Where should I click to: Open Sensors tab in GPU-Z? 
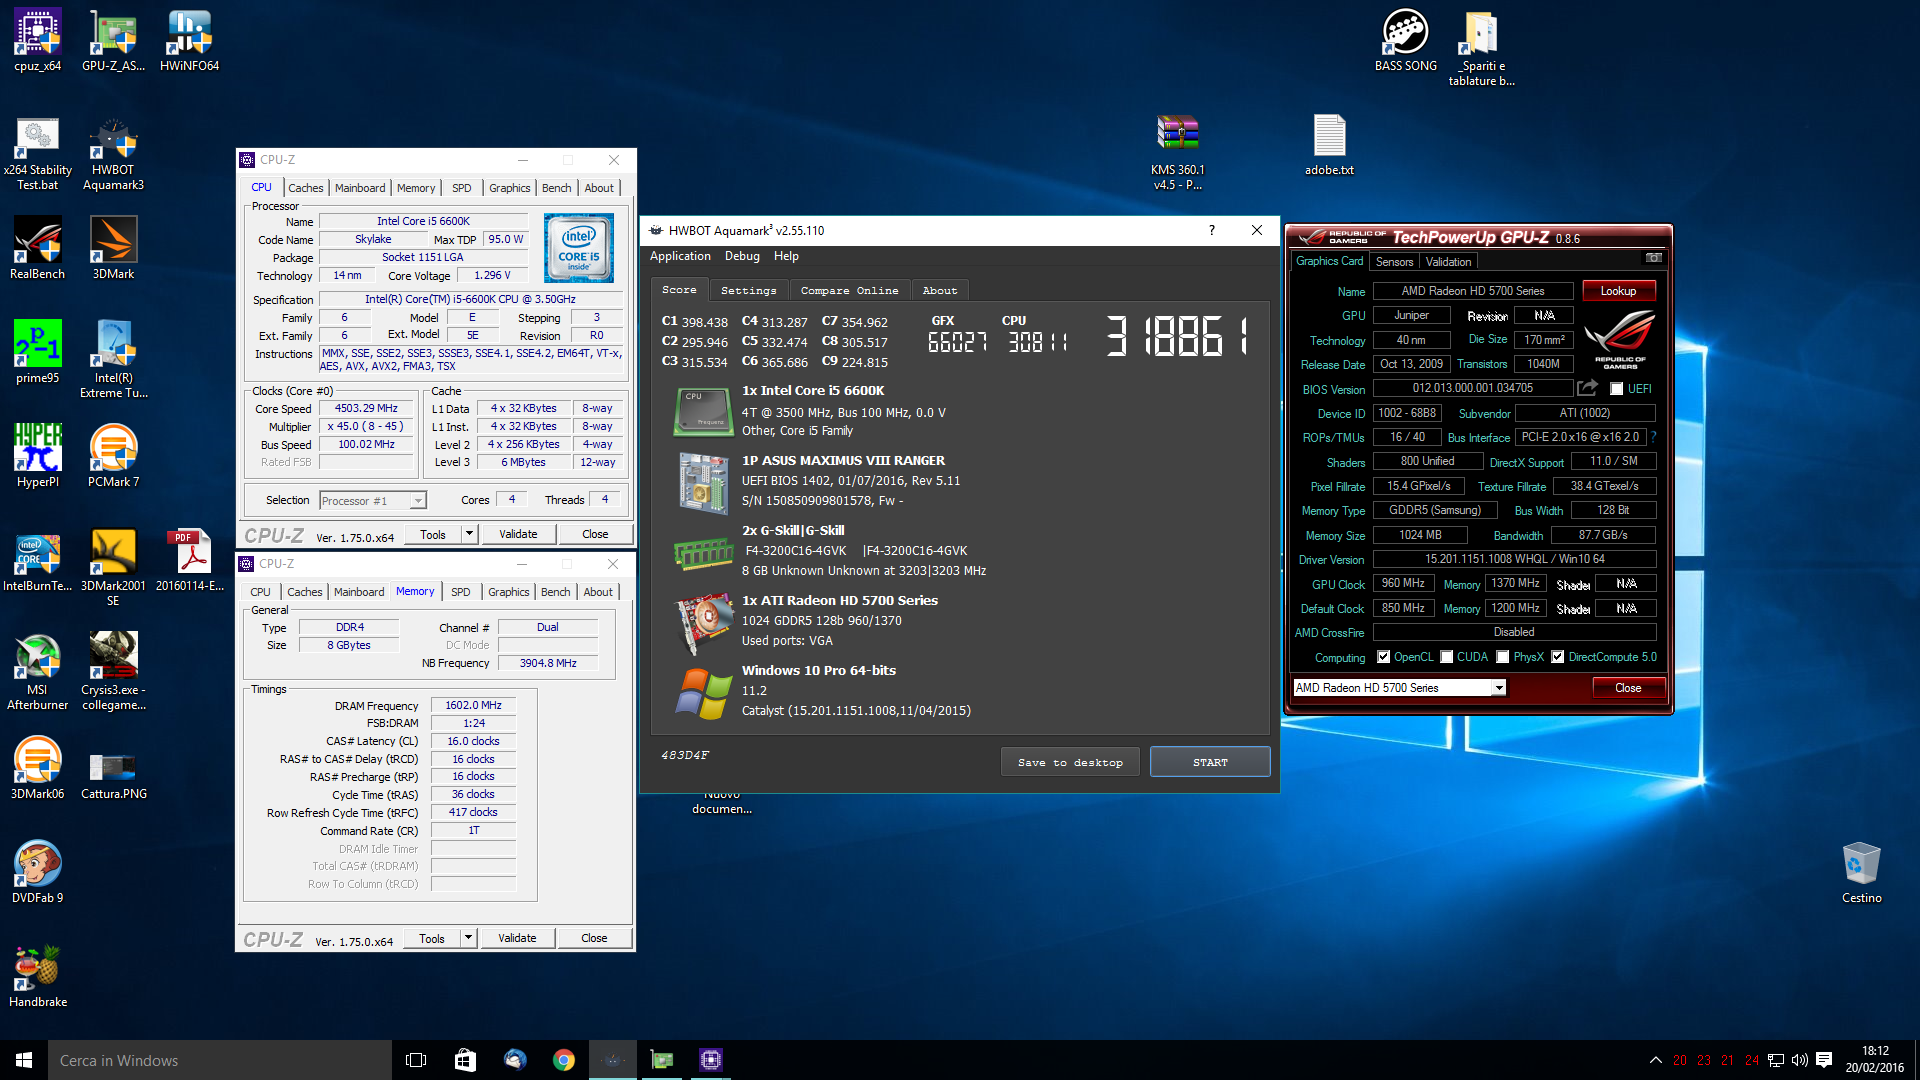(1394, 262)
